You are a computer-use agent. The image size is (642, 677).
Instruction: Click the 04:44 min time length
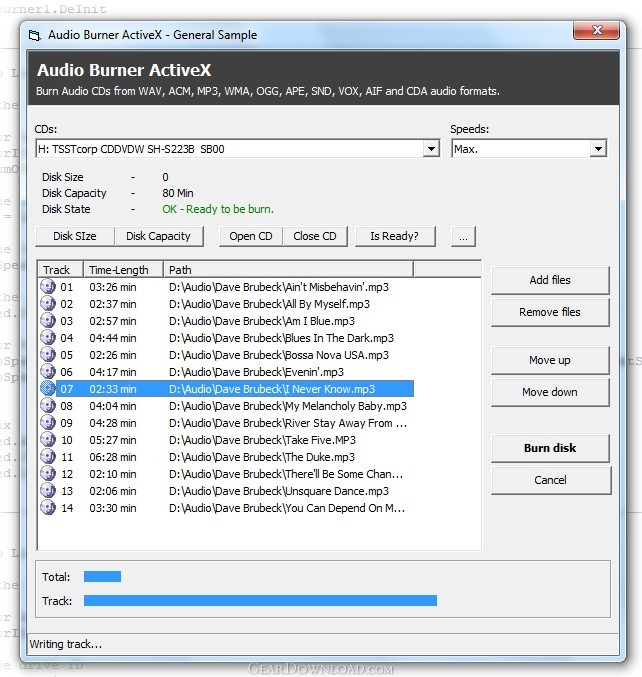113,338
